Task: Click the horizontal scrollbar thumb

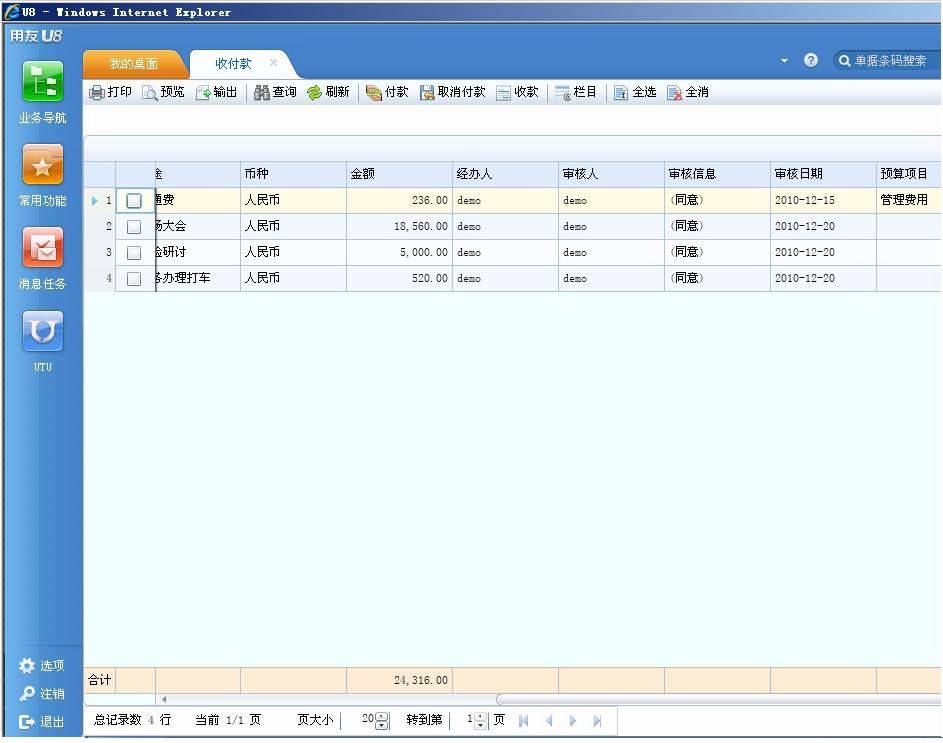Action: click(719, 699)
